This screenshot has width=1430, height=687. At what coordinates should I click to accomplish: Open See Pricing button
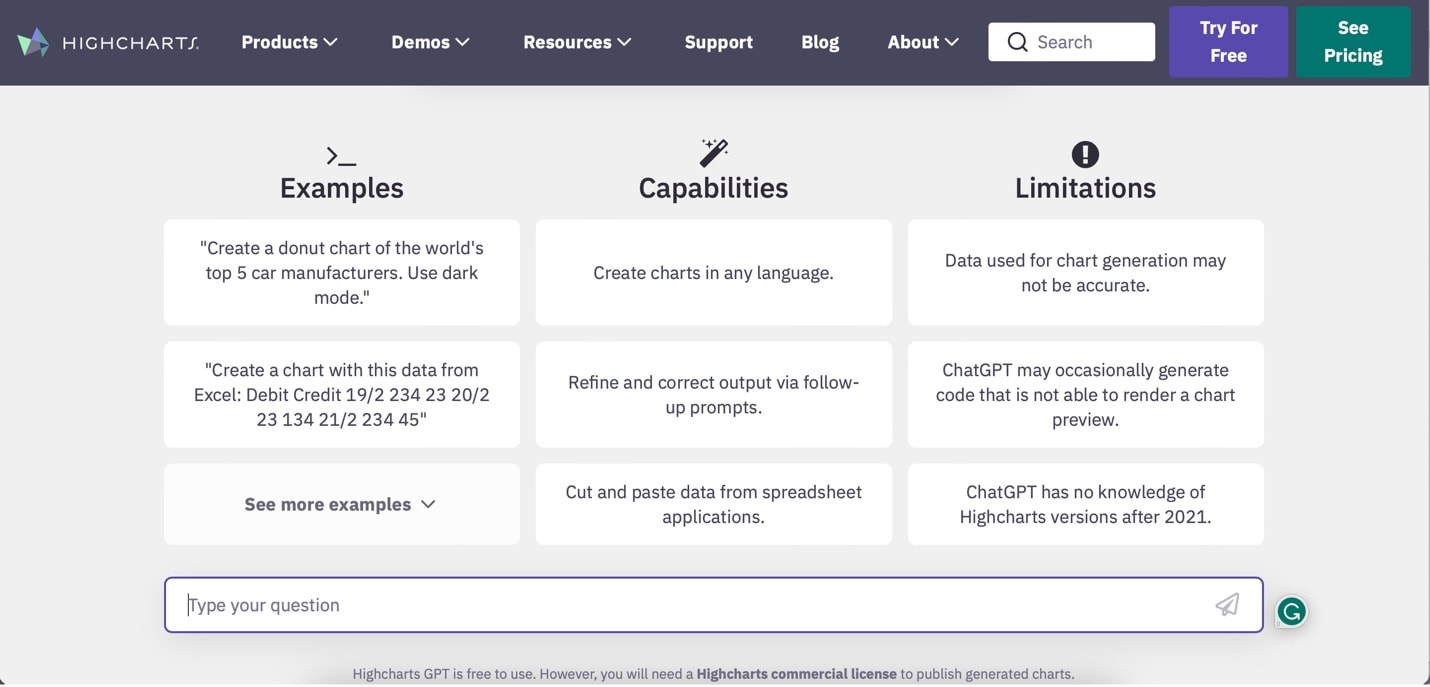(1353, 42)
